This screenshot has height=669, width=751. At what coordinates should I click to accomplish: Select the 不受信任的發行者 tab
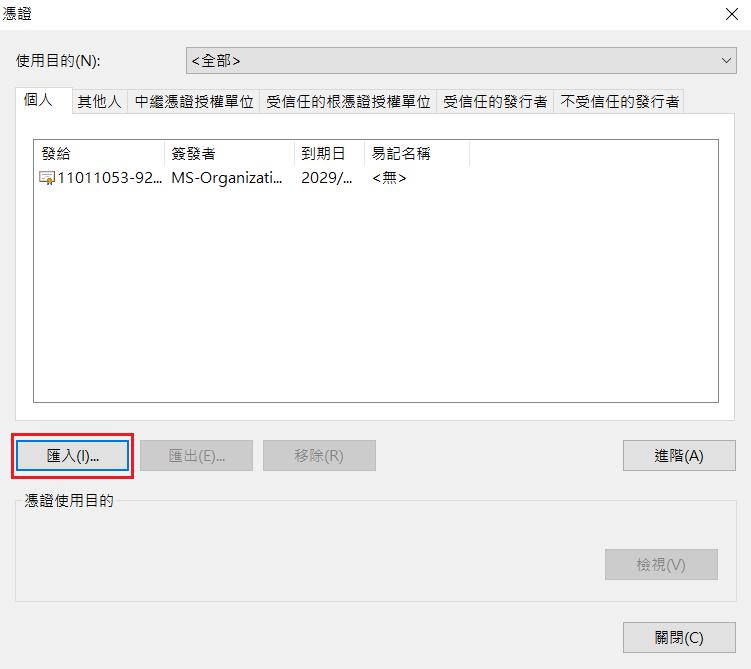click(x=619, y=102)
